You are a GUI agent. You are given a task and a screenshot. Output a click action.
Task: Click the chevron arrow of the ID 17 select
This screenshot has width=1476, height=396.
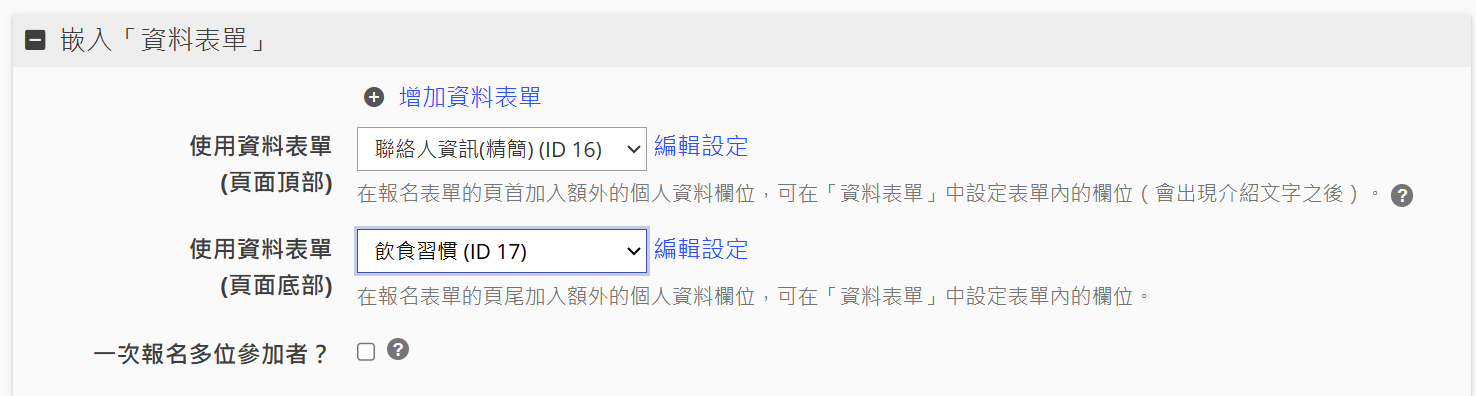click(632, 251)
